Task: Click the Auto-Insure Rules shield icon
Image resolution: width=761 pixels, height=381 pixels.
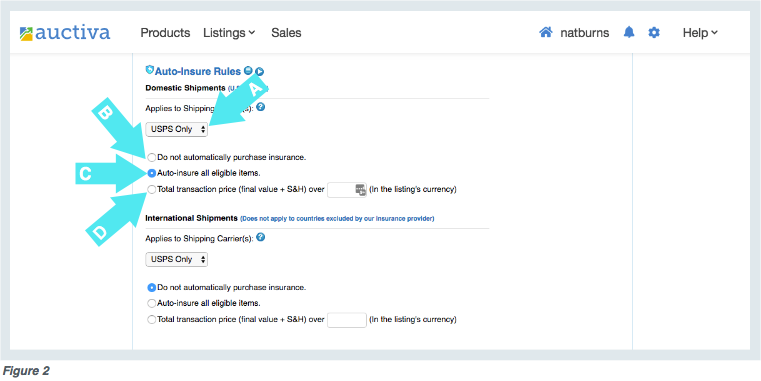Action: pyautogui.click(x=149, y=70)
